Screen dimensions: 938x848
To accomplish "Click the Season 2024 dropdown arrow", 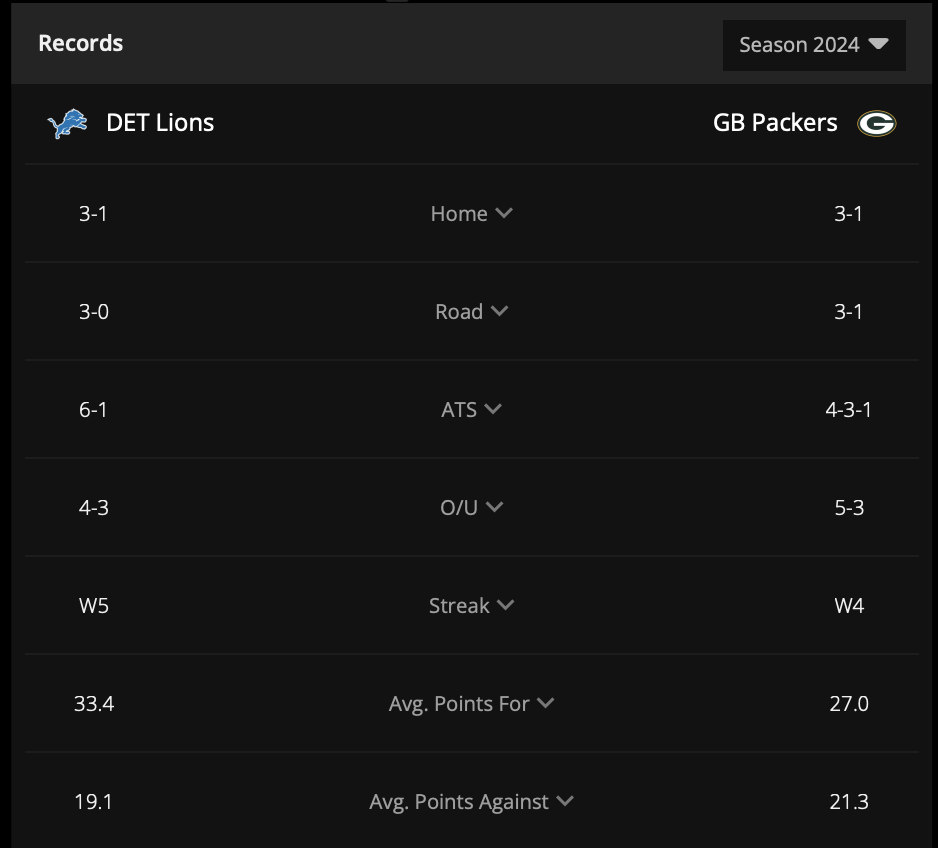I will click(878, 44).
